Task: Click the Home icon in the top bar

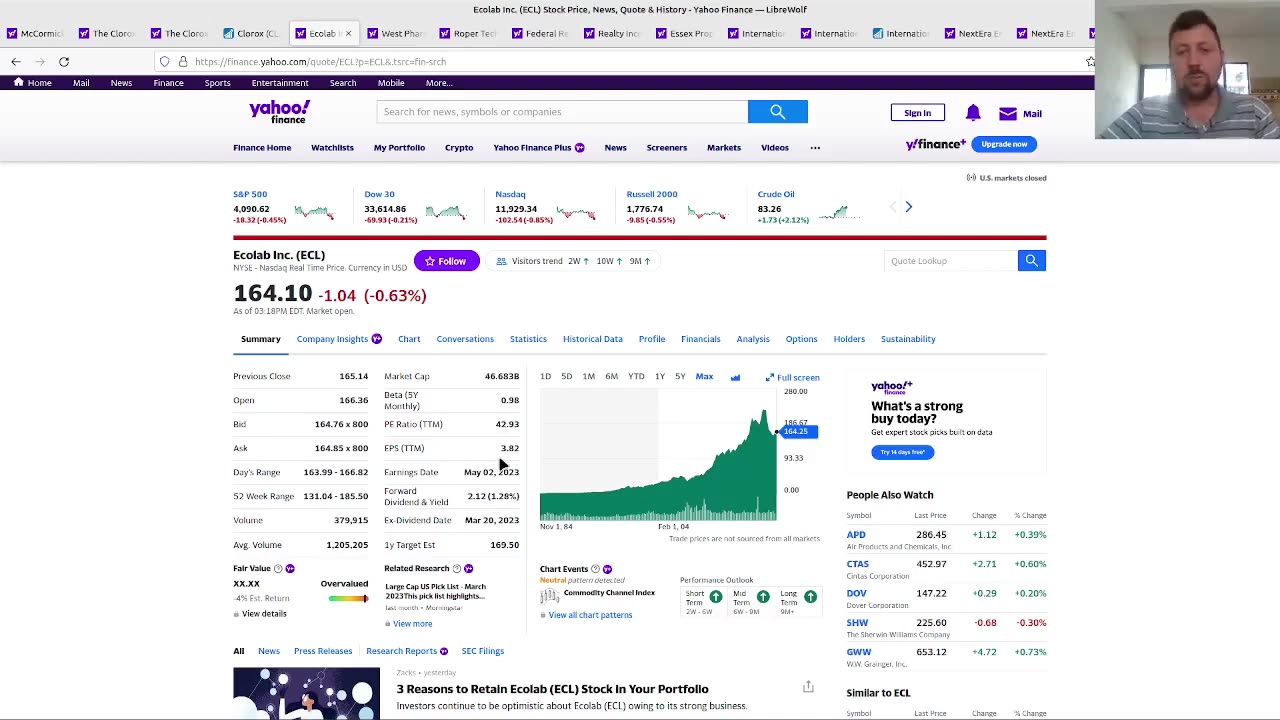Action: (x=18, y=82)
